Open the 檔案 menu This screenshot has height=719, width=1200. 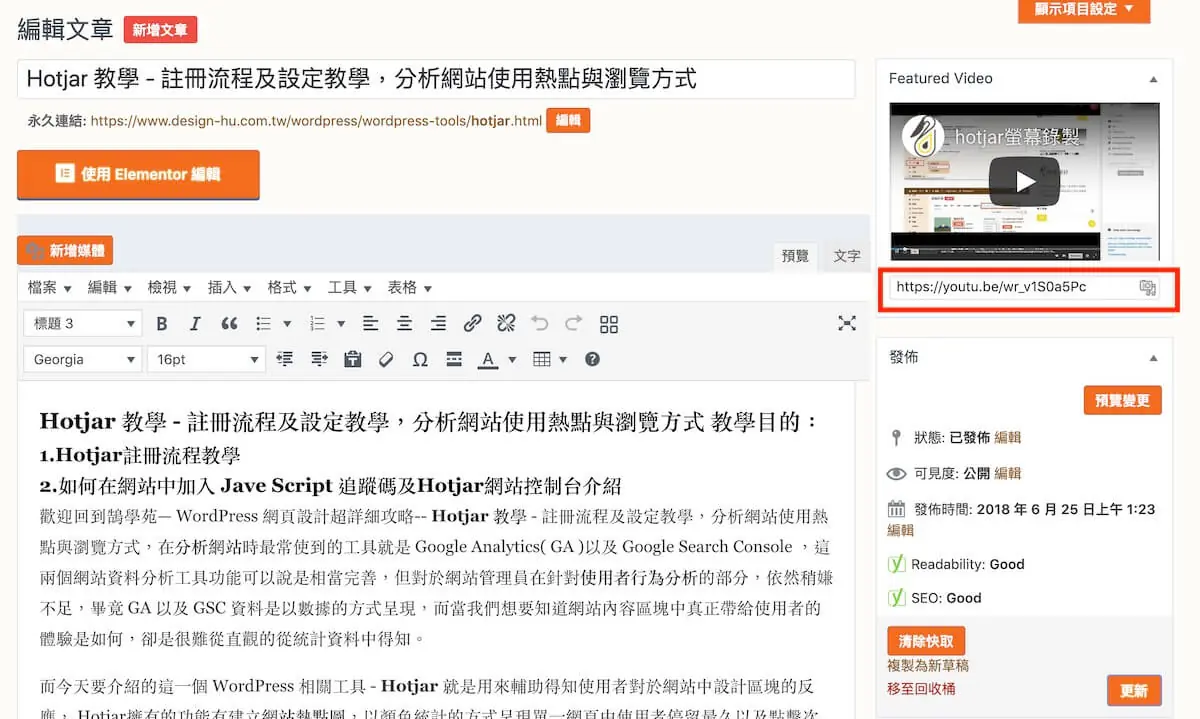pos(49,287)
